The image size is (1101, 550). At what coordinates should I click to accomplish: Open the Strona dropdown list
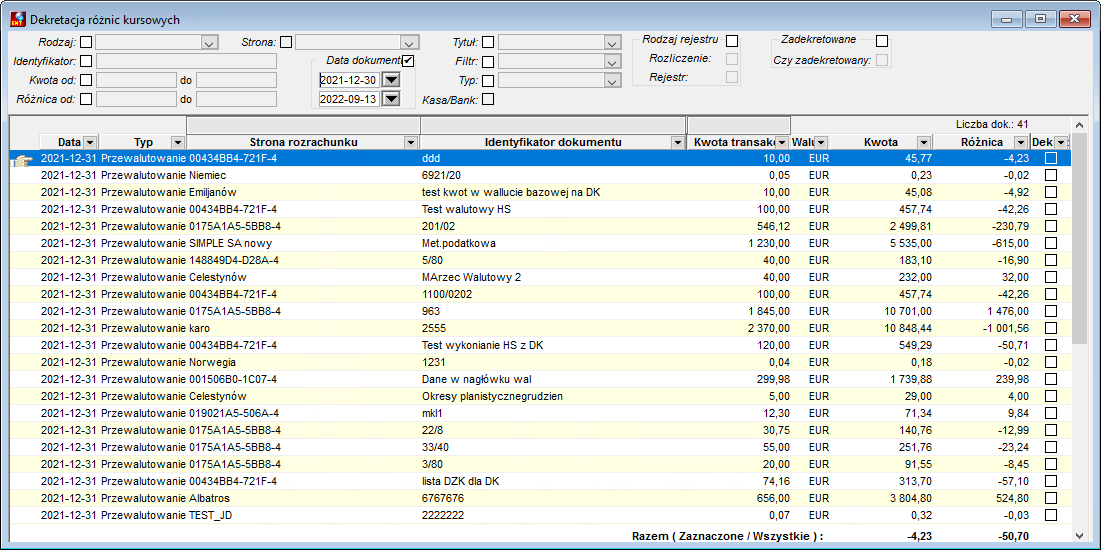pos(409,43)
